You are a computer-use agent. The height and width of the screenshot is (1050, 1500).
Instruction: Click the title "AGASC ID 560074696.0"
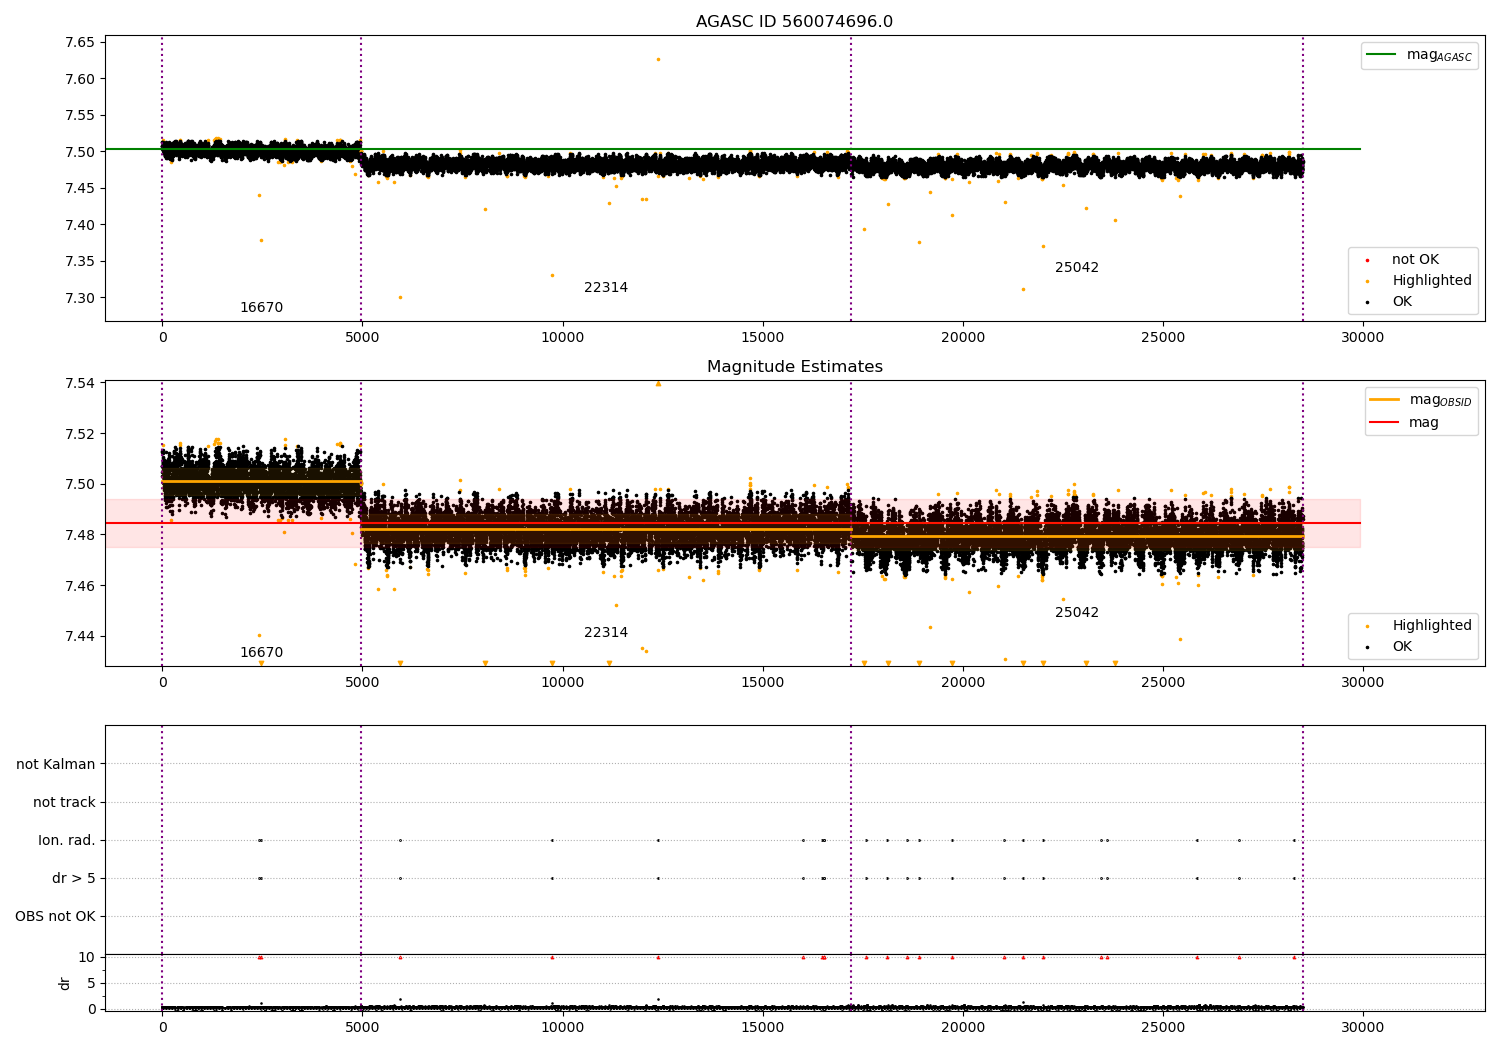coord(795,22)
